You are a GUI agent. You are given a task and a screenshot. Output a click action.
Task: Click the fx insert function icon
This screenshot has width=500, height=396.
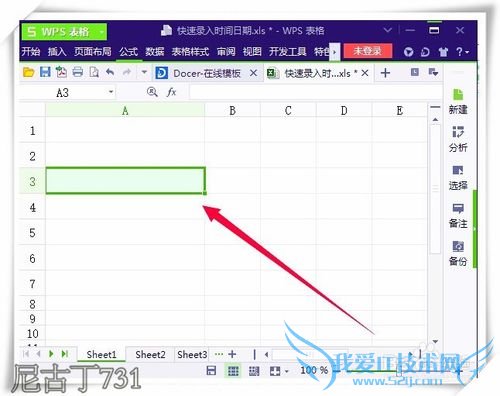pos(171,92)
